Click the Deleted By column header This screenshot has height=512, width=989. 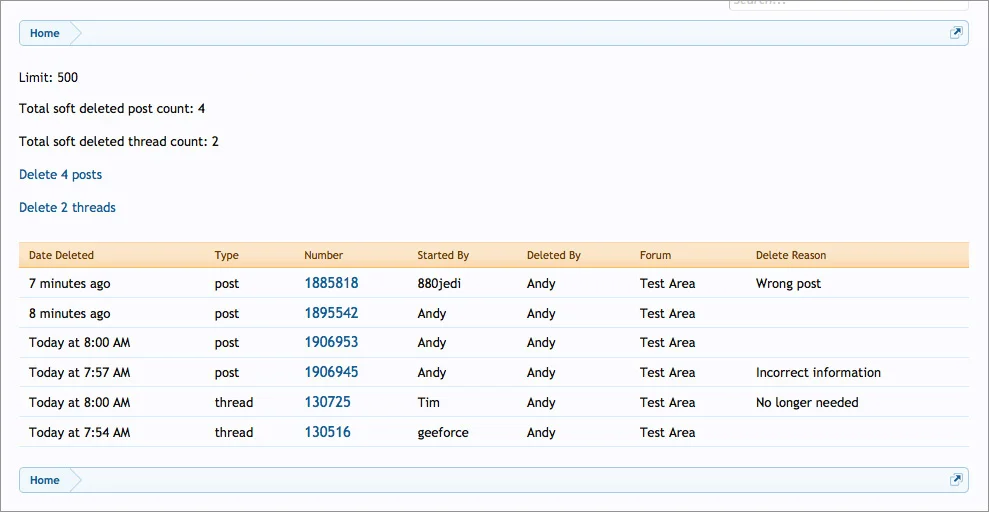[554, 255]
